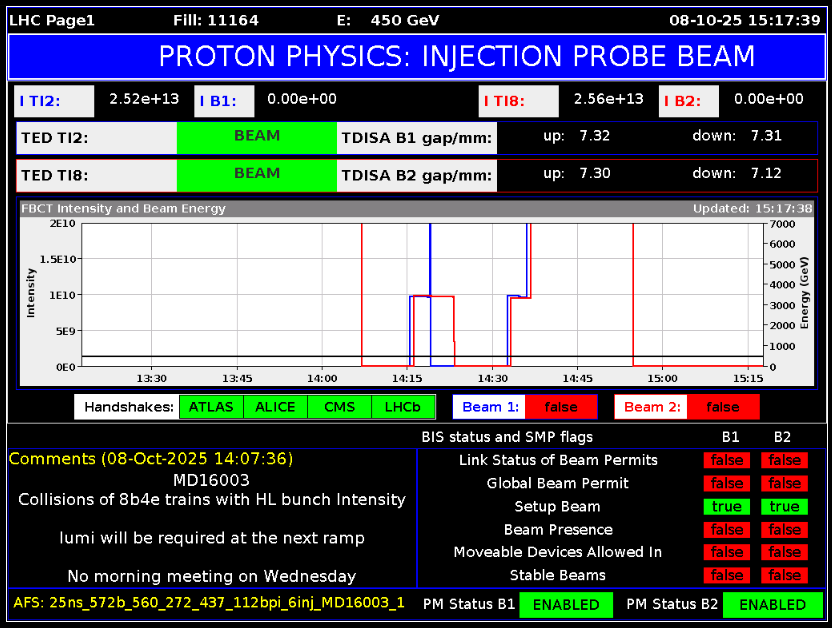Click Stable Beams false flag for B1
This screenshot has height=628, width=832.
pyautogui.click(x=727, y=576)
